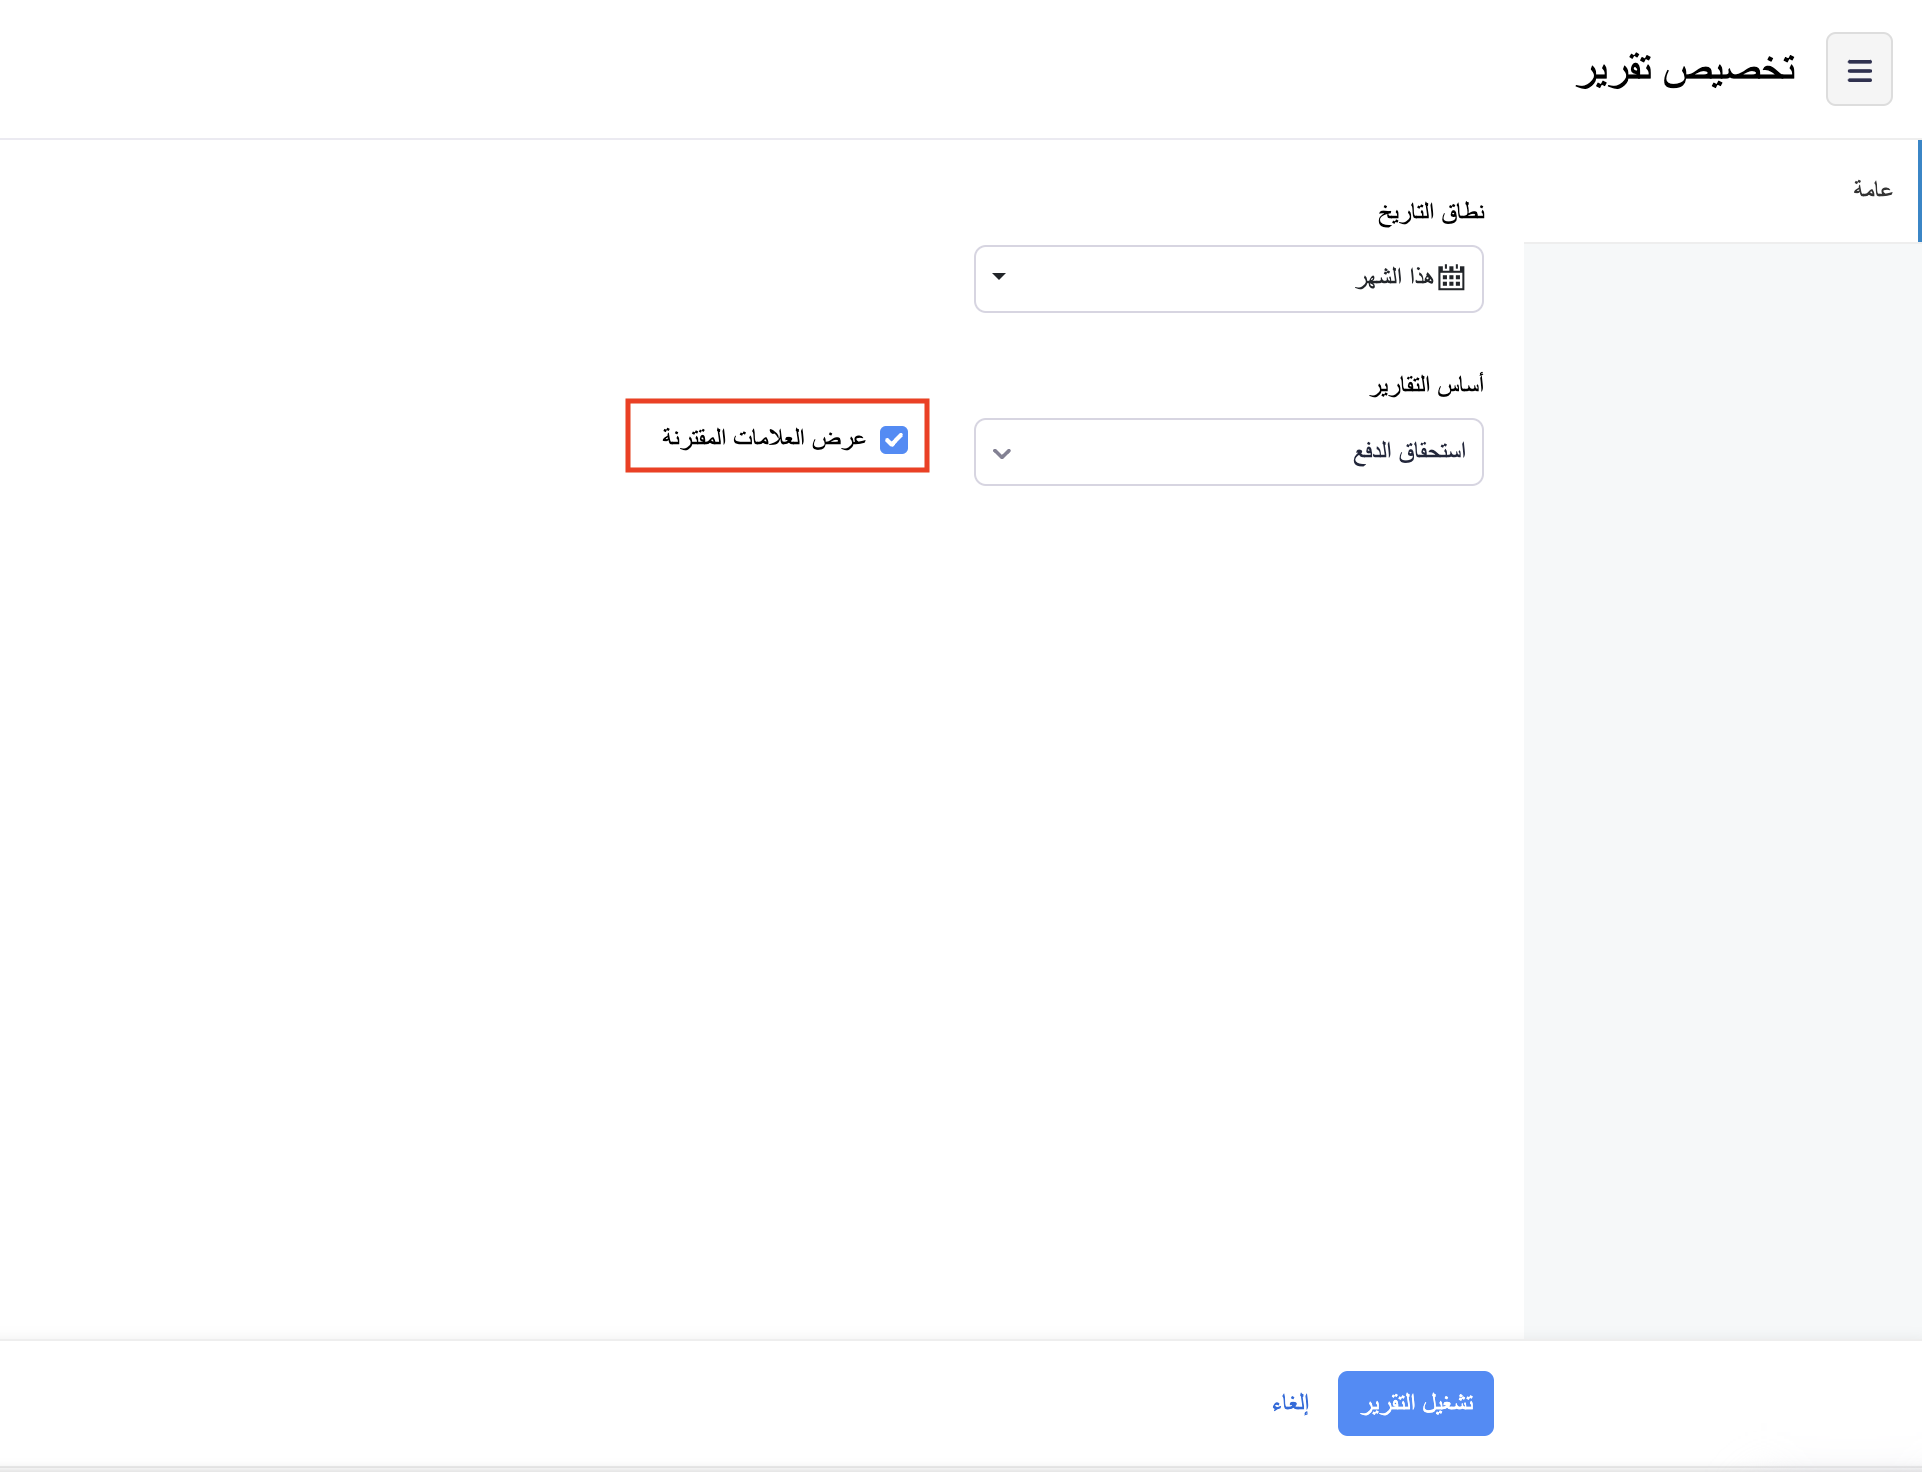Click the استحقاق الدفع selected value text
Image resolution: width=1922 pixels, height=1472 pixels.
(1409, 452)
